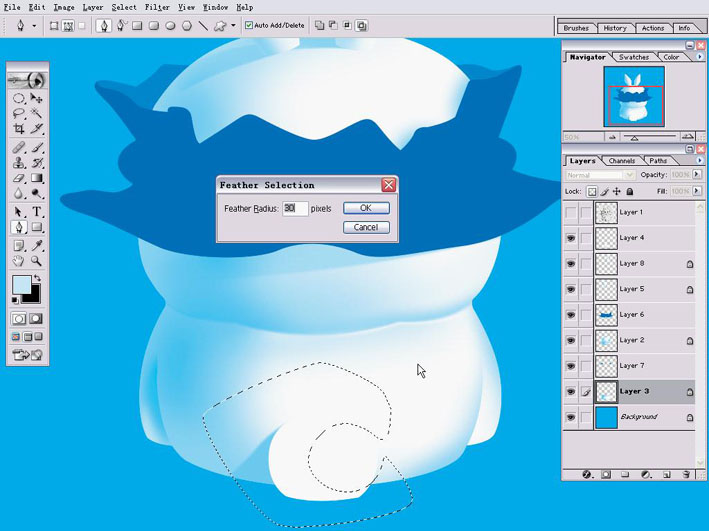This screenshot has height=531, width=709.
Task: Open the Fill slider arrow
Action: click(697, 191)
